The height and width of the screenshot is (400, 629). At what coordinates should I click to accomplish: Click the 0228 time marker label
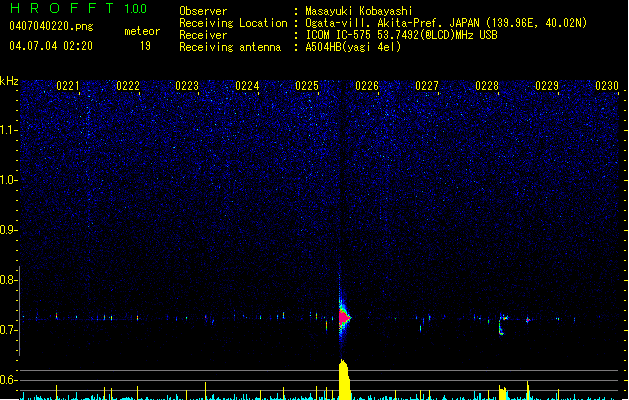coord(487,86)
